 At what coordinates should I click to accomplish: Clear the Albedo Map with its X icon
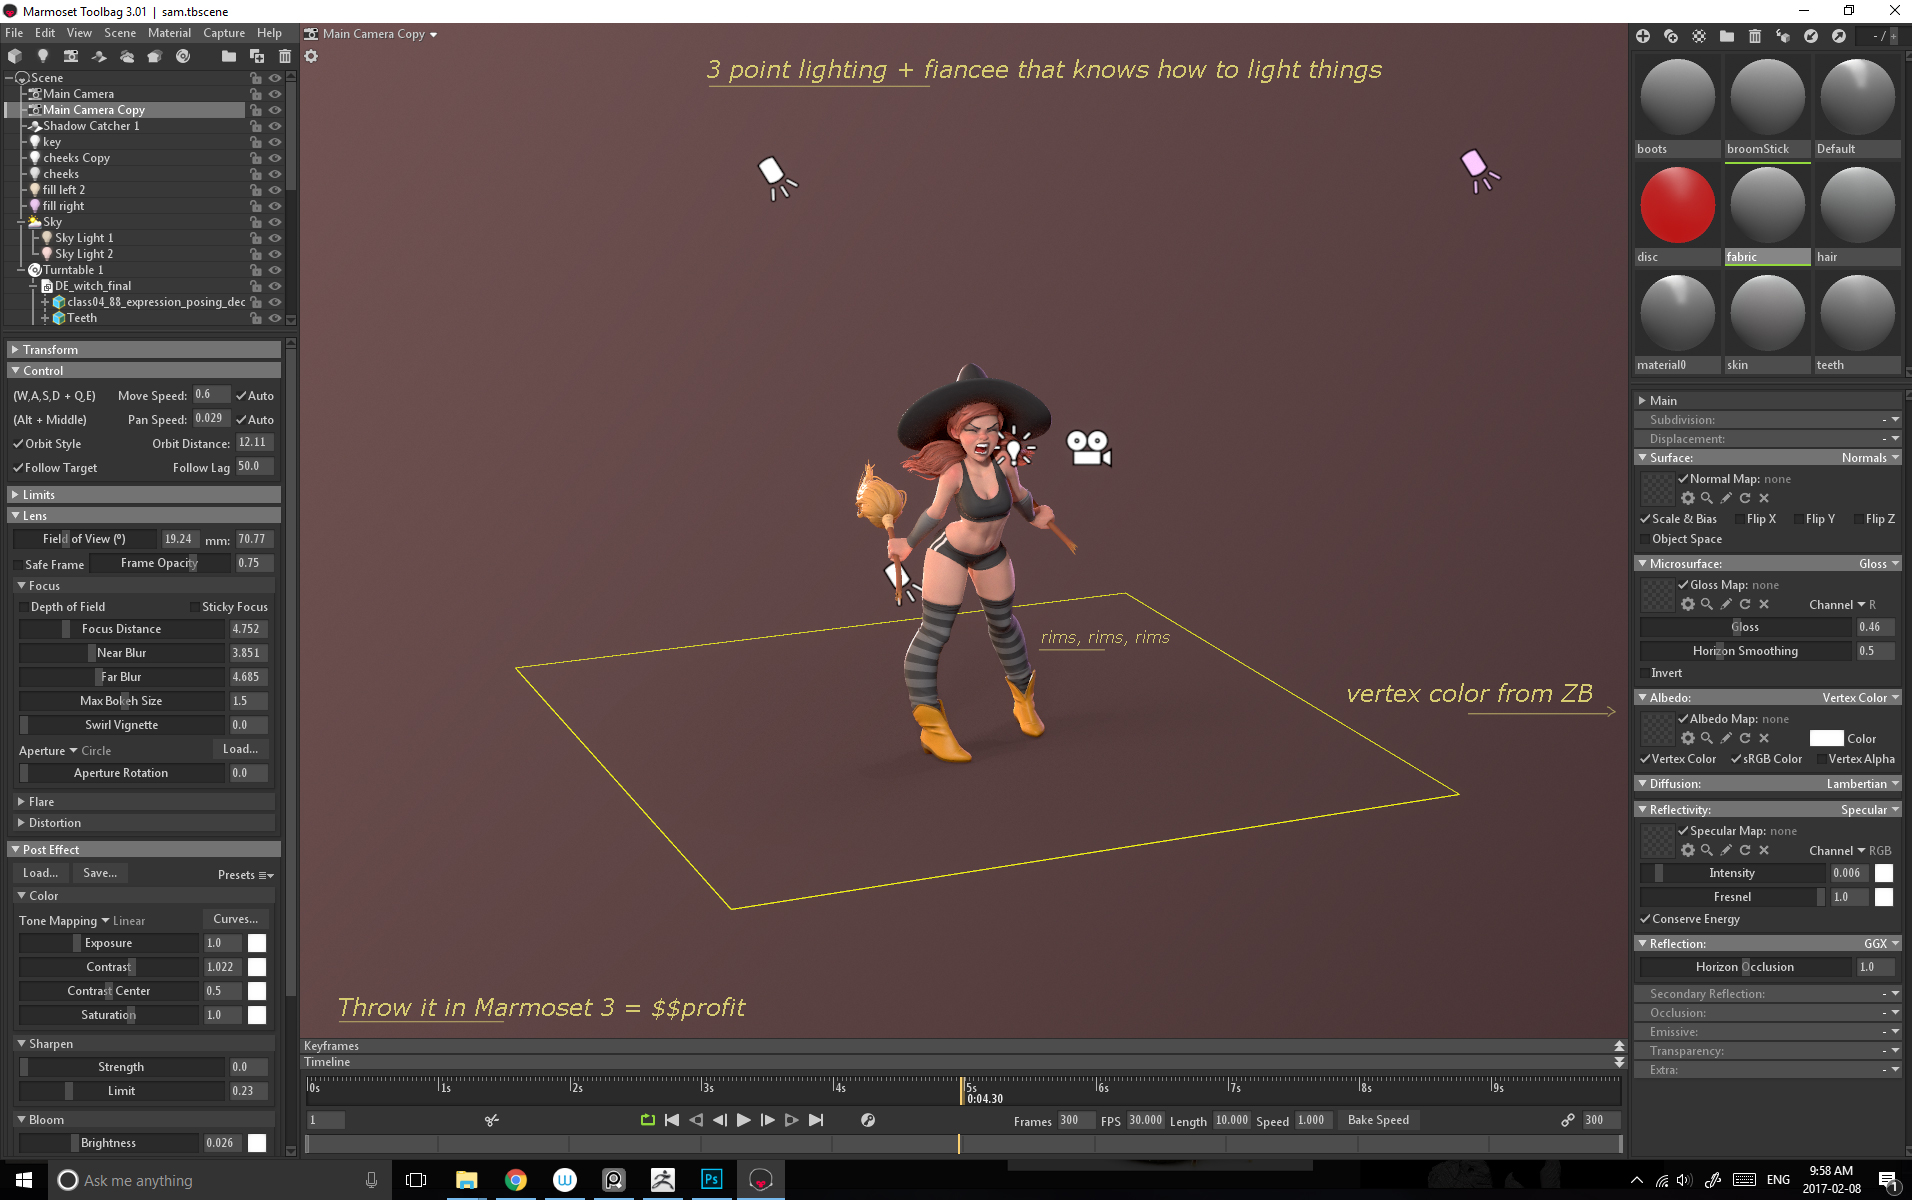(1764, 738)
